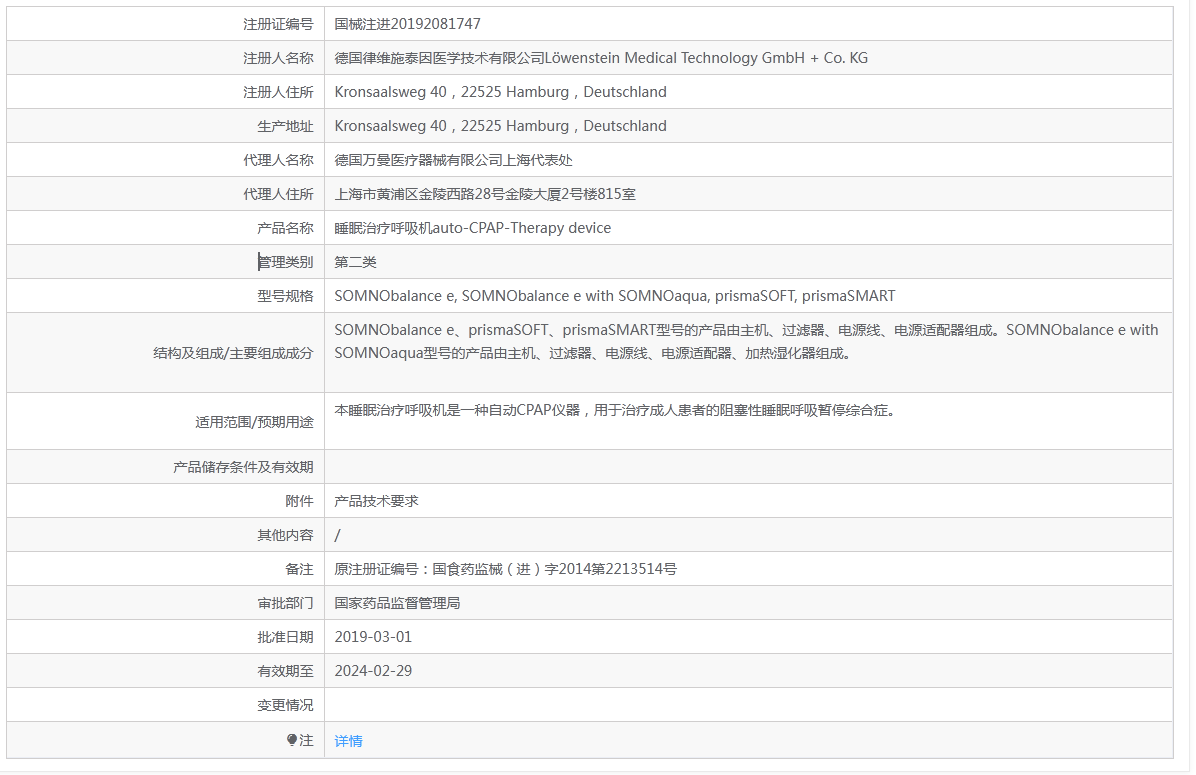Open the 详情 link in the 注 row
The image size is (1196, 775).
(x=349, y=741)
